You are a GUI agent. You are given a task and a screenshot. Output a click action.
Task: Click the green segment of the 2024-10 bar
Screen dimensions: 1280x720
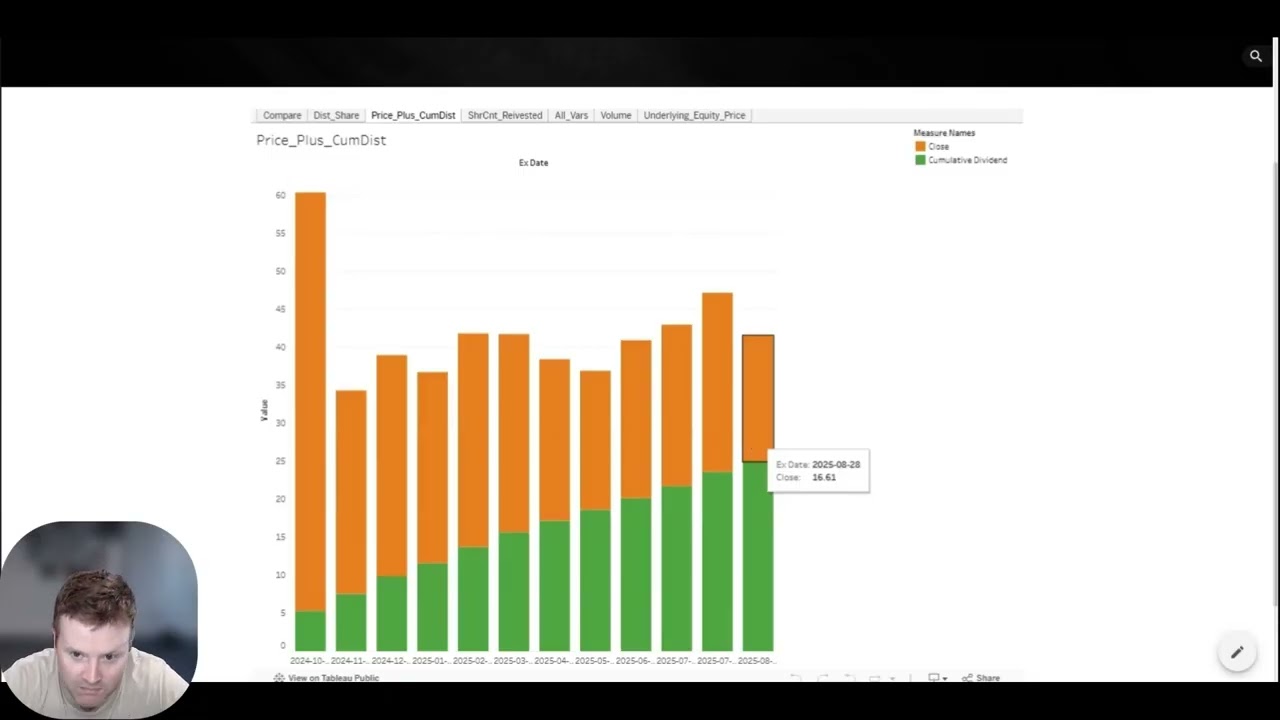tap(310, 631)
